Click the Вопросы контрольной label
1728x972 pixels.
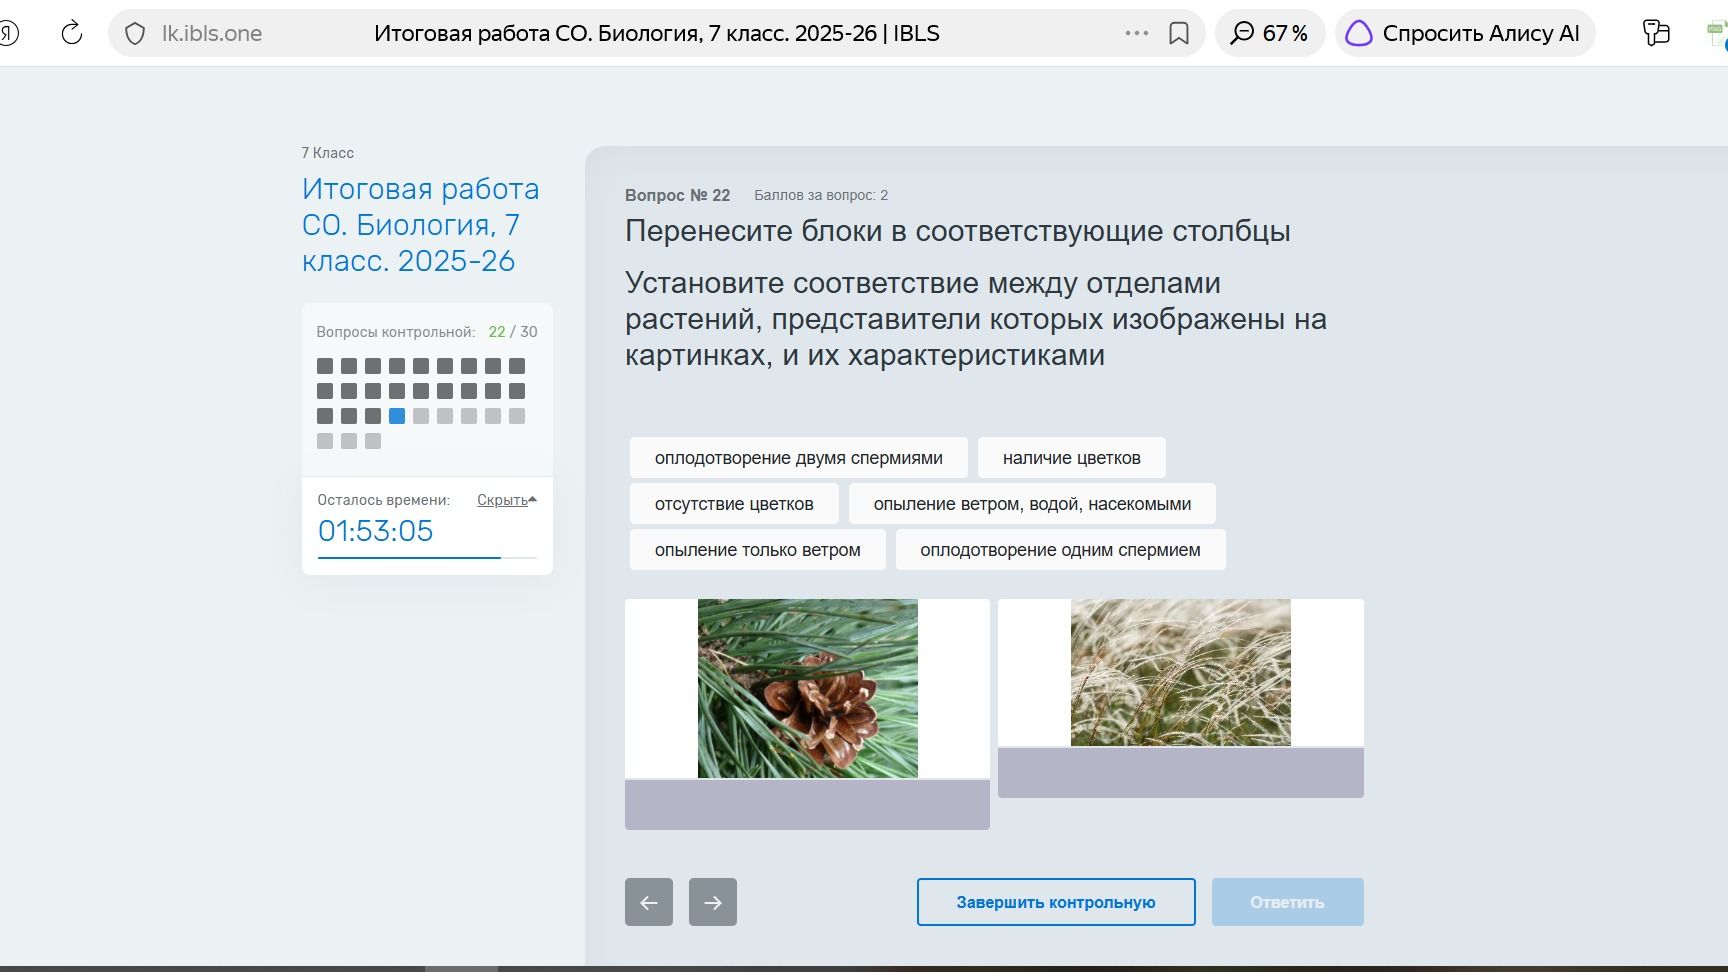tap(396, 332)
